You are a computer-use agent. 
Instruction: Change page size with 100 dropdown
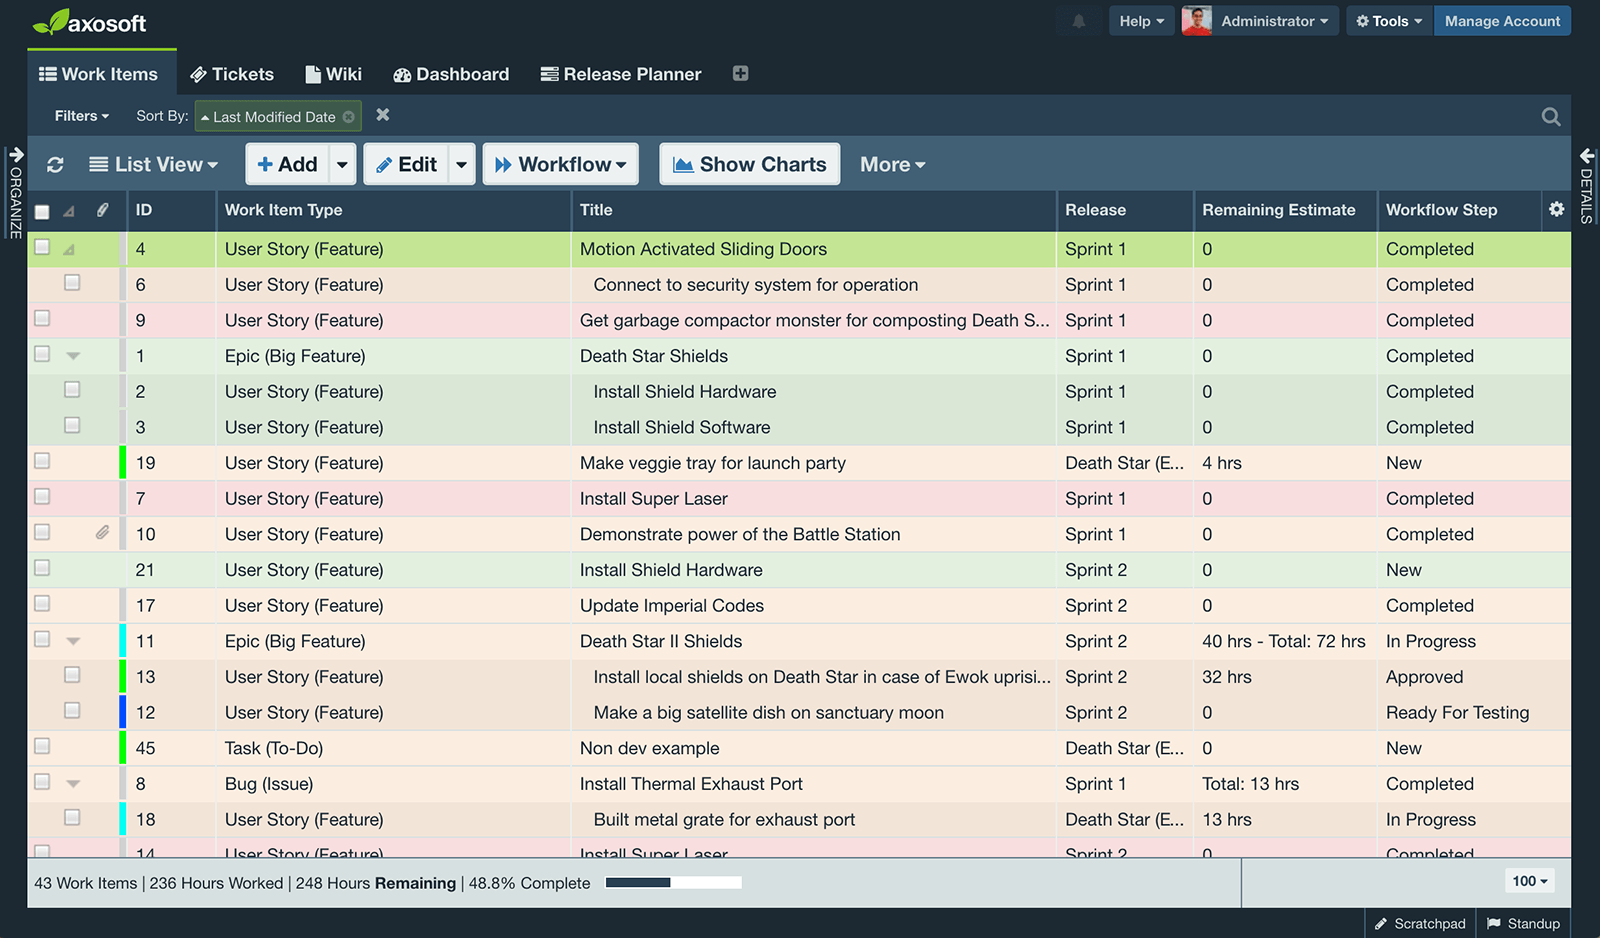tap(1530, 881)
